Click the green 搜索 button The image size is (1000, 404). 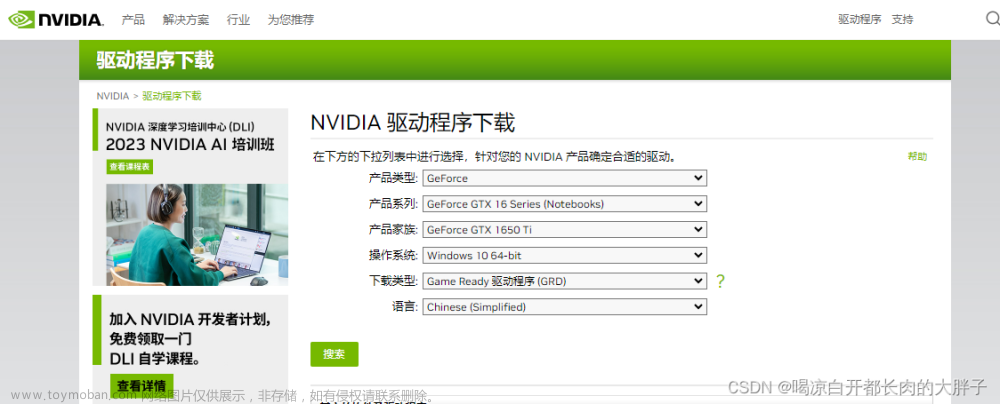point(334,354)
